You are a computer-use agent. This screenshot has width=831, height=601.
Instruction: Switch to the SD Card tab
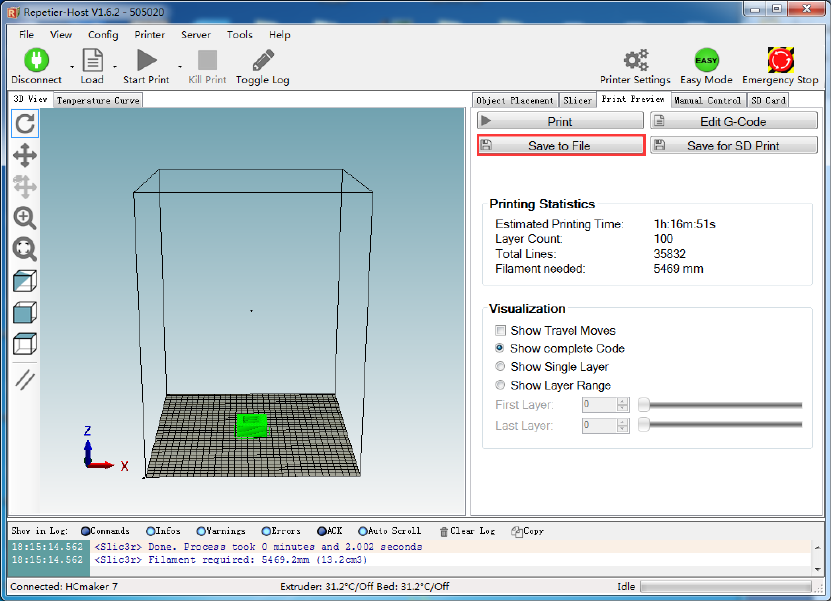768,100
